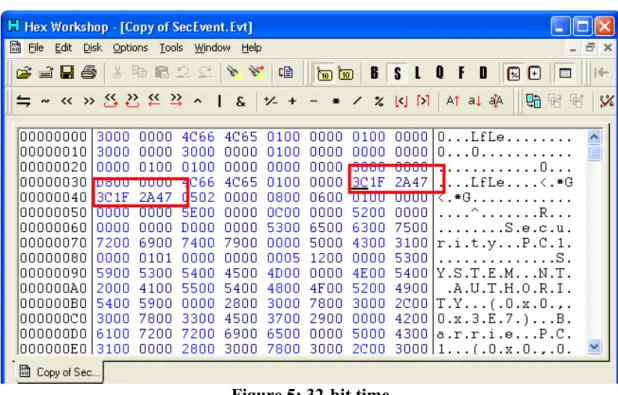Click the red set floor bracket icon
618x395 pixels.
[x=401, y=101]
